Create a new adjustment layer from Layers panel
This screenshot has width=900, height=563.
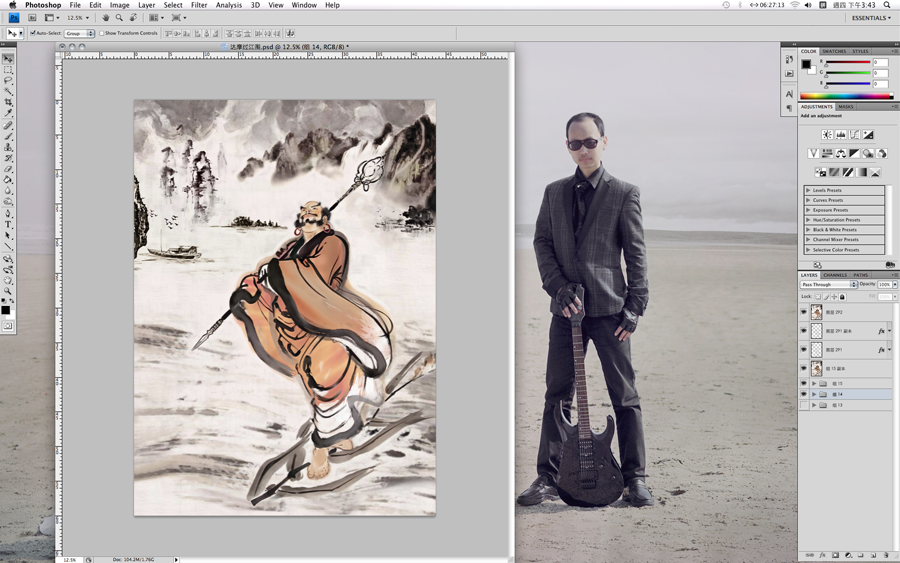[848, 555]
